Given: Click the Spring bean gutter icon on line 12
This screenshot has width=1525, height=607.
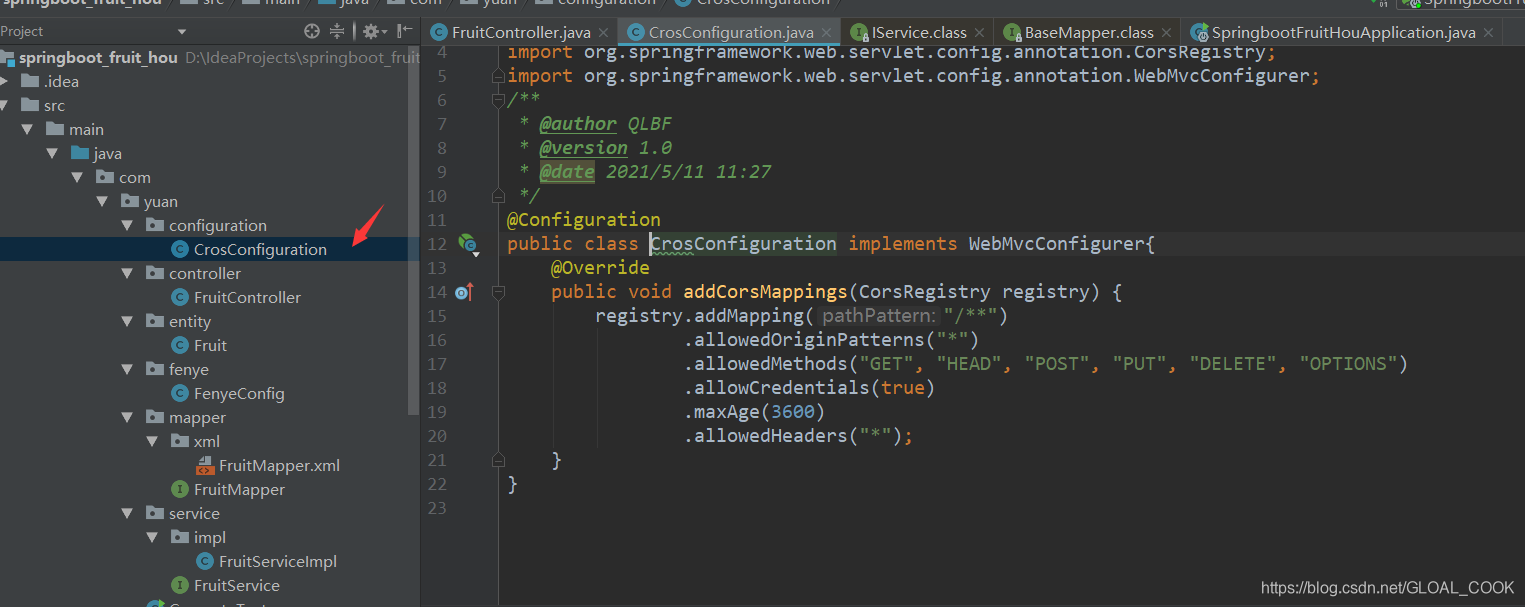Looking at the screenshot, I should click(x=468, y=244).
